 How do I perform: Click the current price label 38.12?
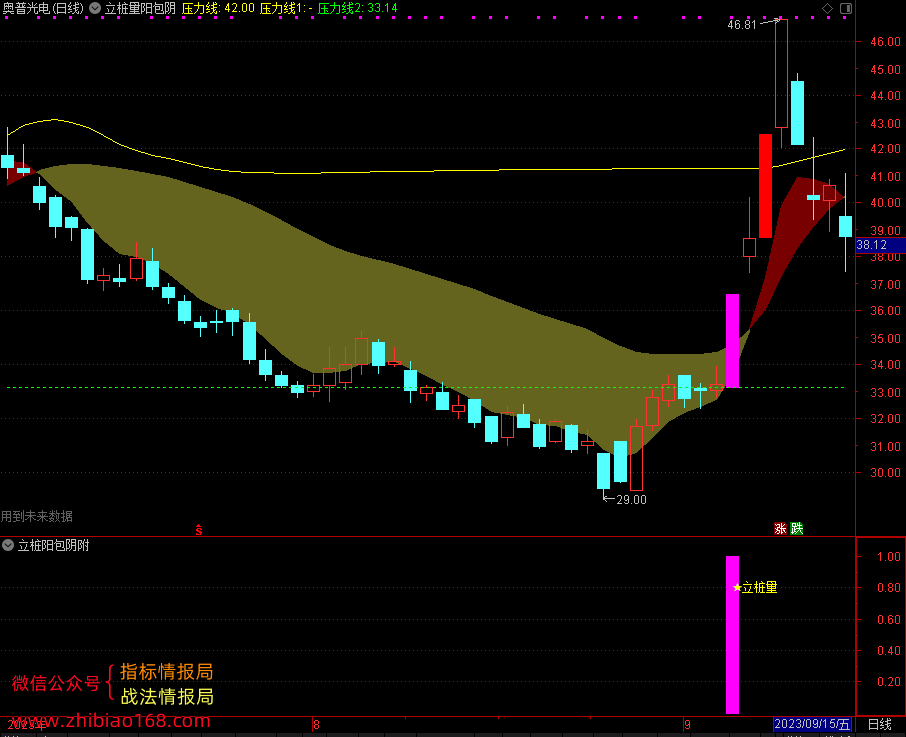(880, 245)
